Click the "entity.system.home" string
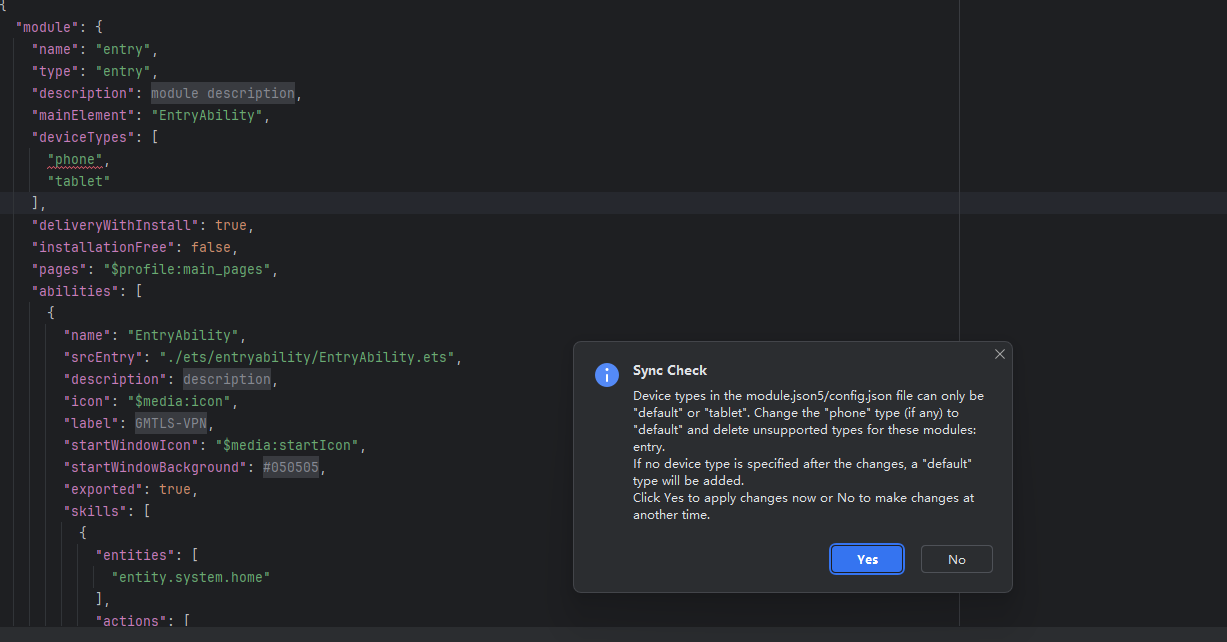This screenshot has height=642, width=1227. tap(191, 577)
